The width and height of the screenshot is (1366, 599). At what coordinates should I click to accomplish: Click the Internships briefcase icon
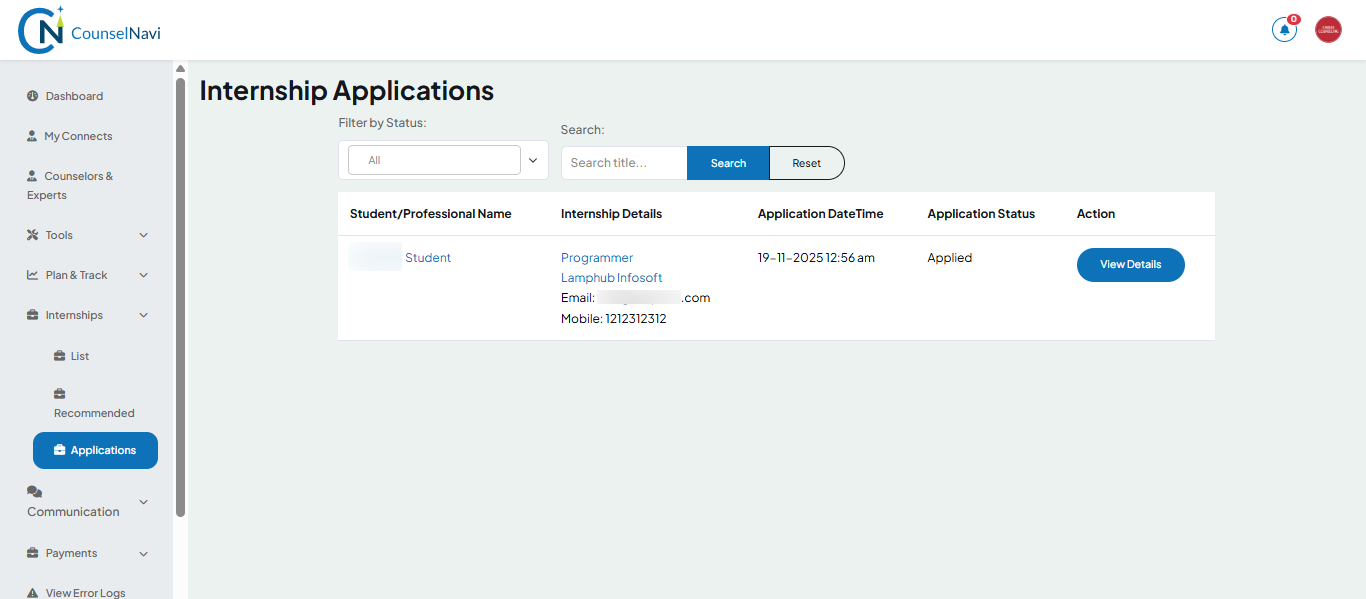31,314
